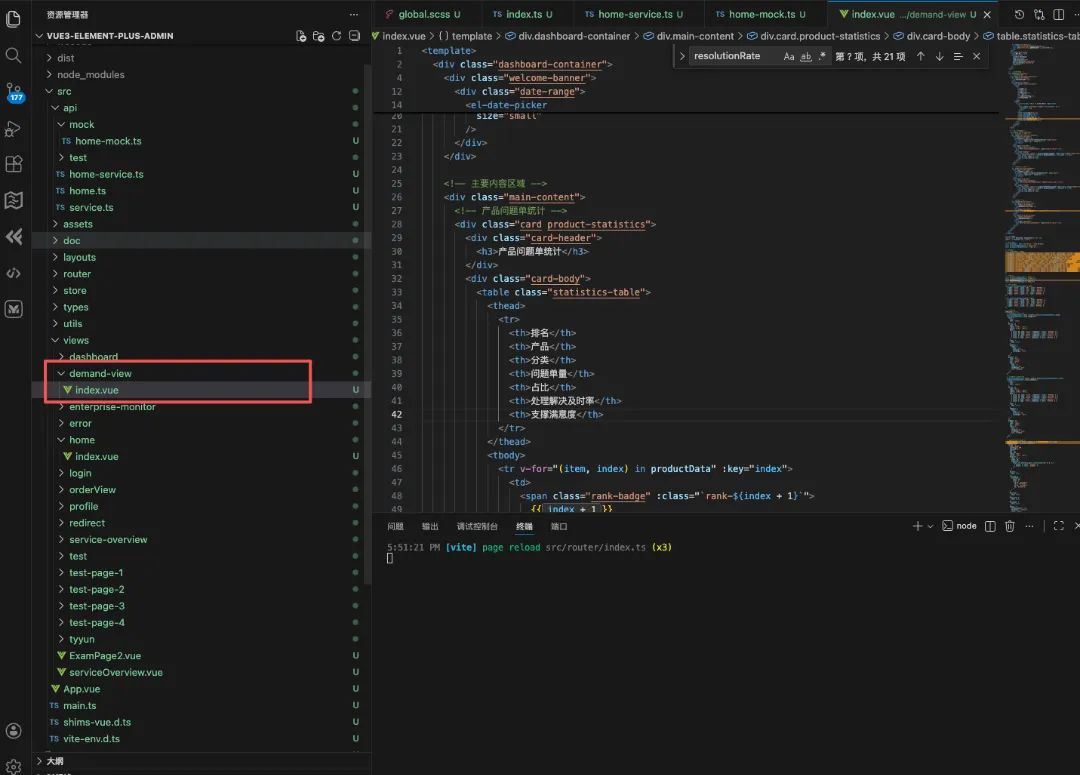The height and width of the screenshot is (775, 1080).
Task: Split the terminal panel
Action: pyautogui.click(x=990, y=526)
